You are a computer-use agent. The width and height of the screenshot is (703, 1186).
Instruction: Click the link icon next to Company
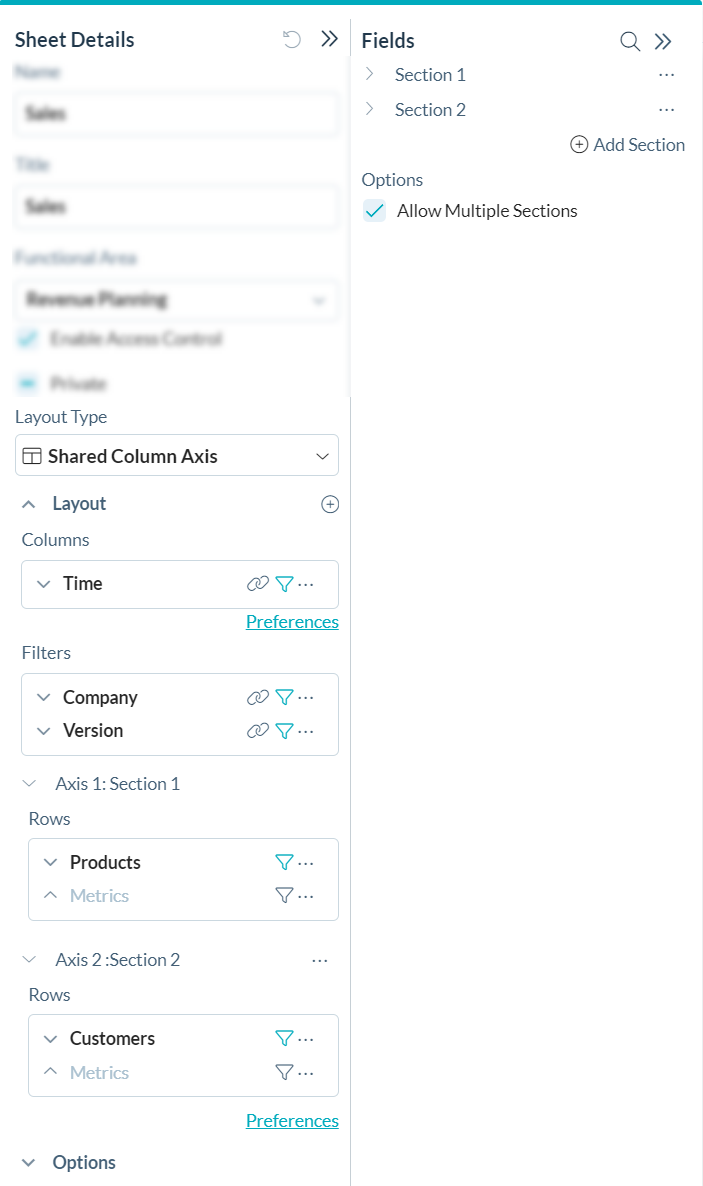pos(258,697)
